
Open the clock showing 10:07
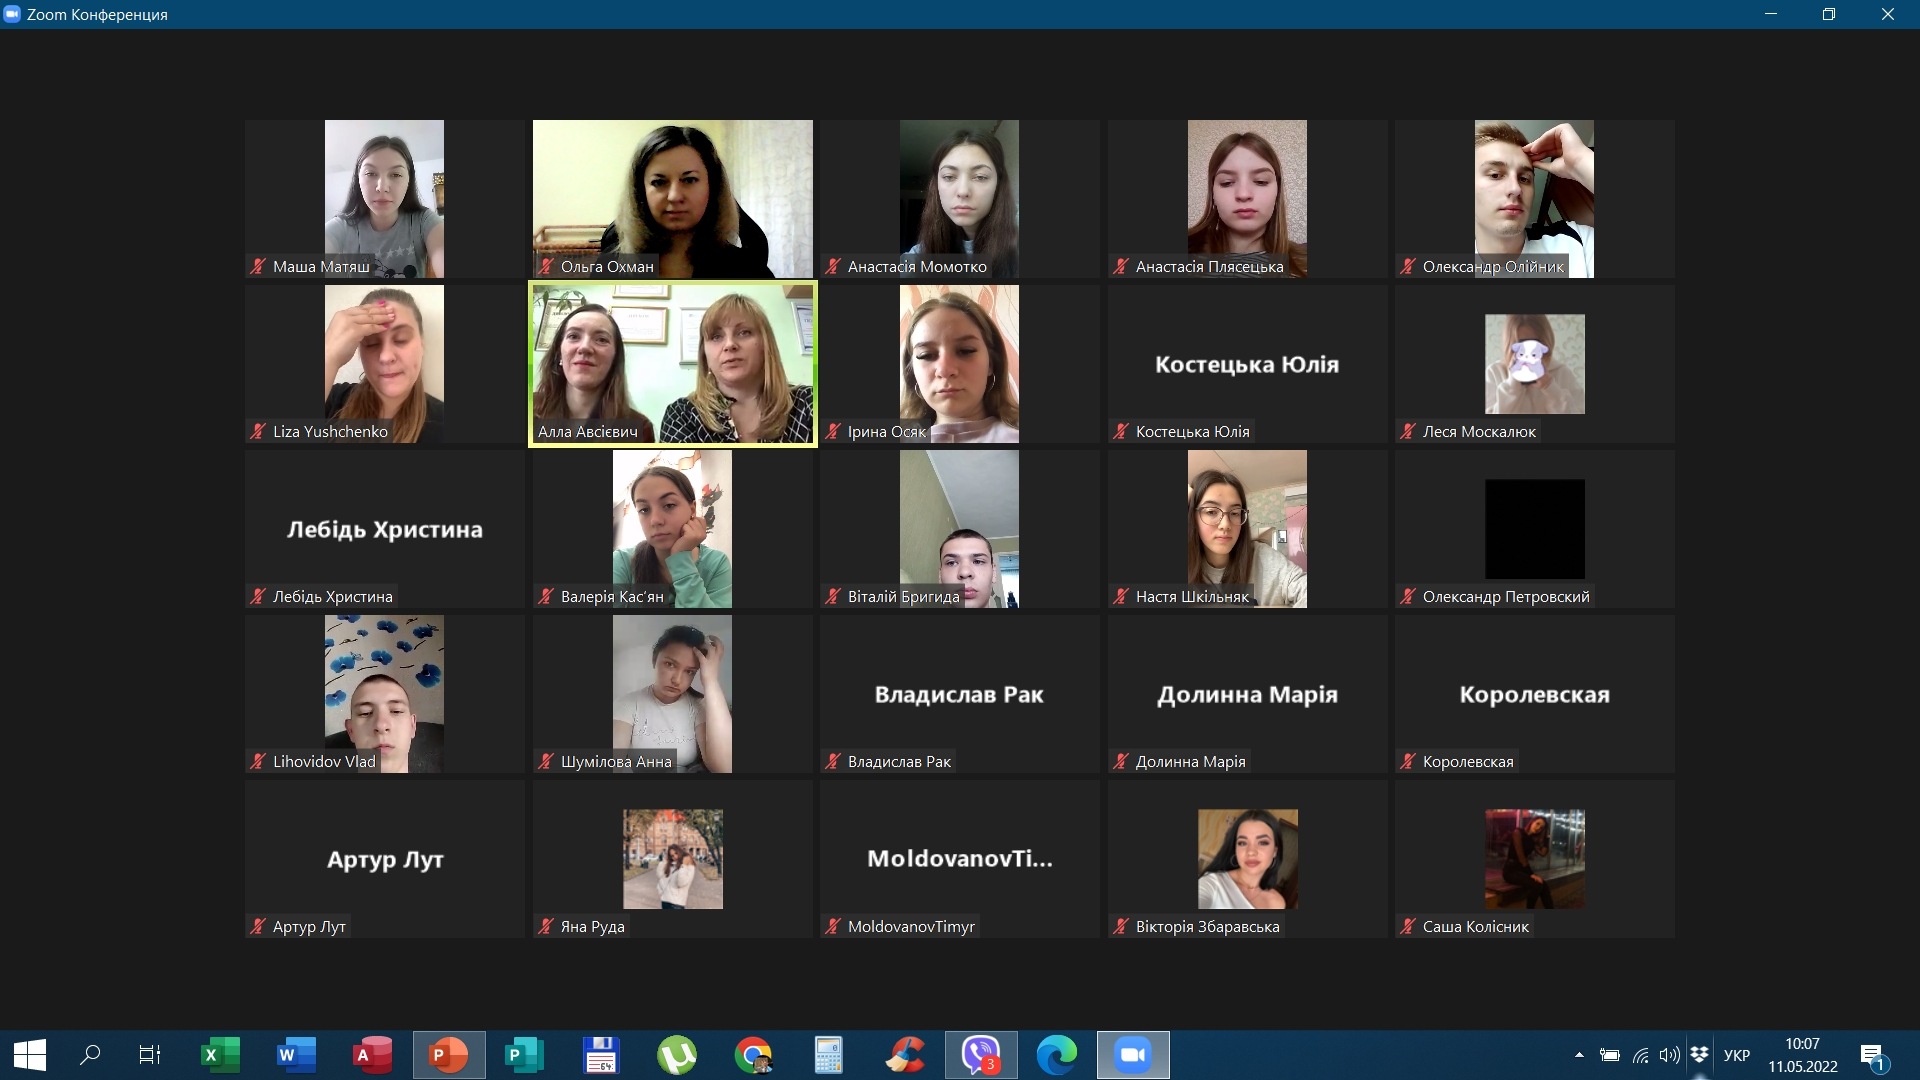pos(1802,1055)
